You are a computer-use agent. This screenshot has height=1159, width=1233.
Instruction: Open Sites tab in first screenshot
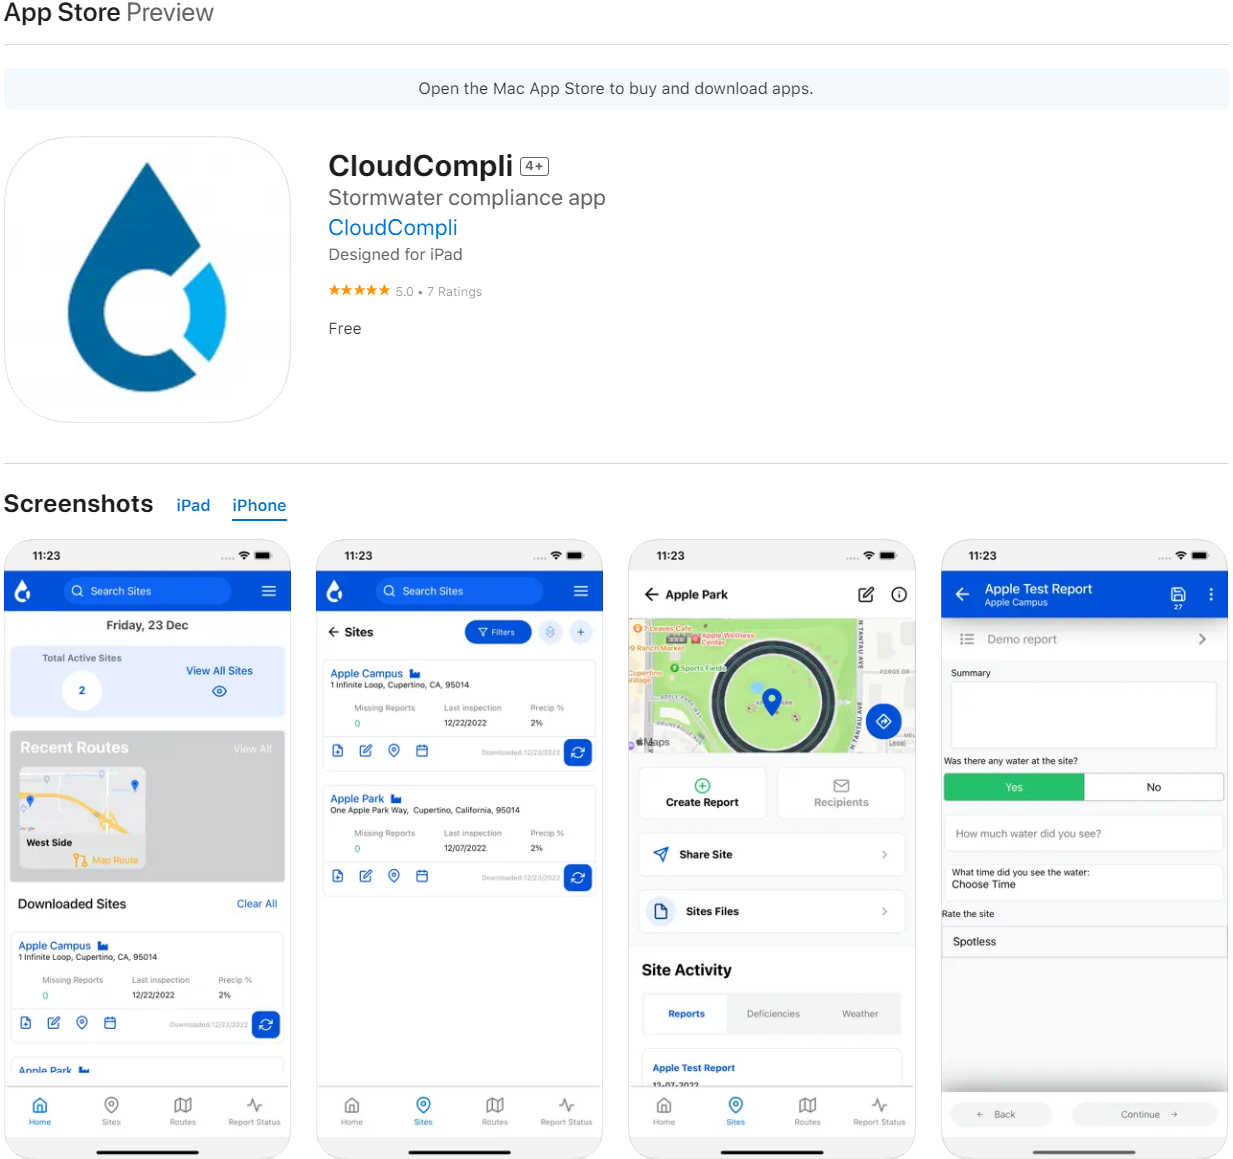click(111, 1110)
